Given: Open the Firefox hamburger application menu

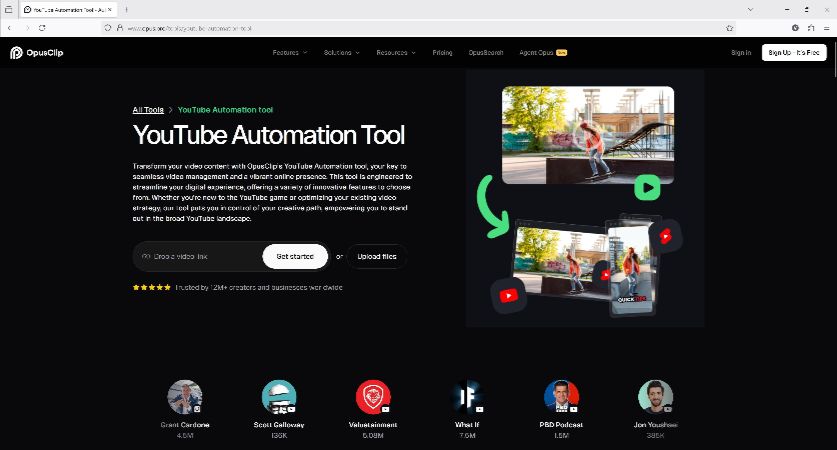Looking at the screenshot, I should pos(826,28).
